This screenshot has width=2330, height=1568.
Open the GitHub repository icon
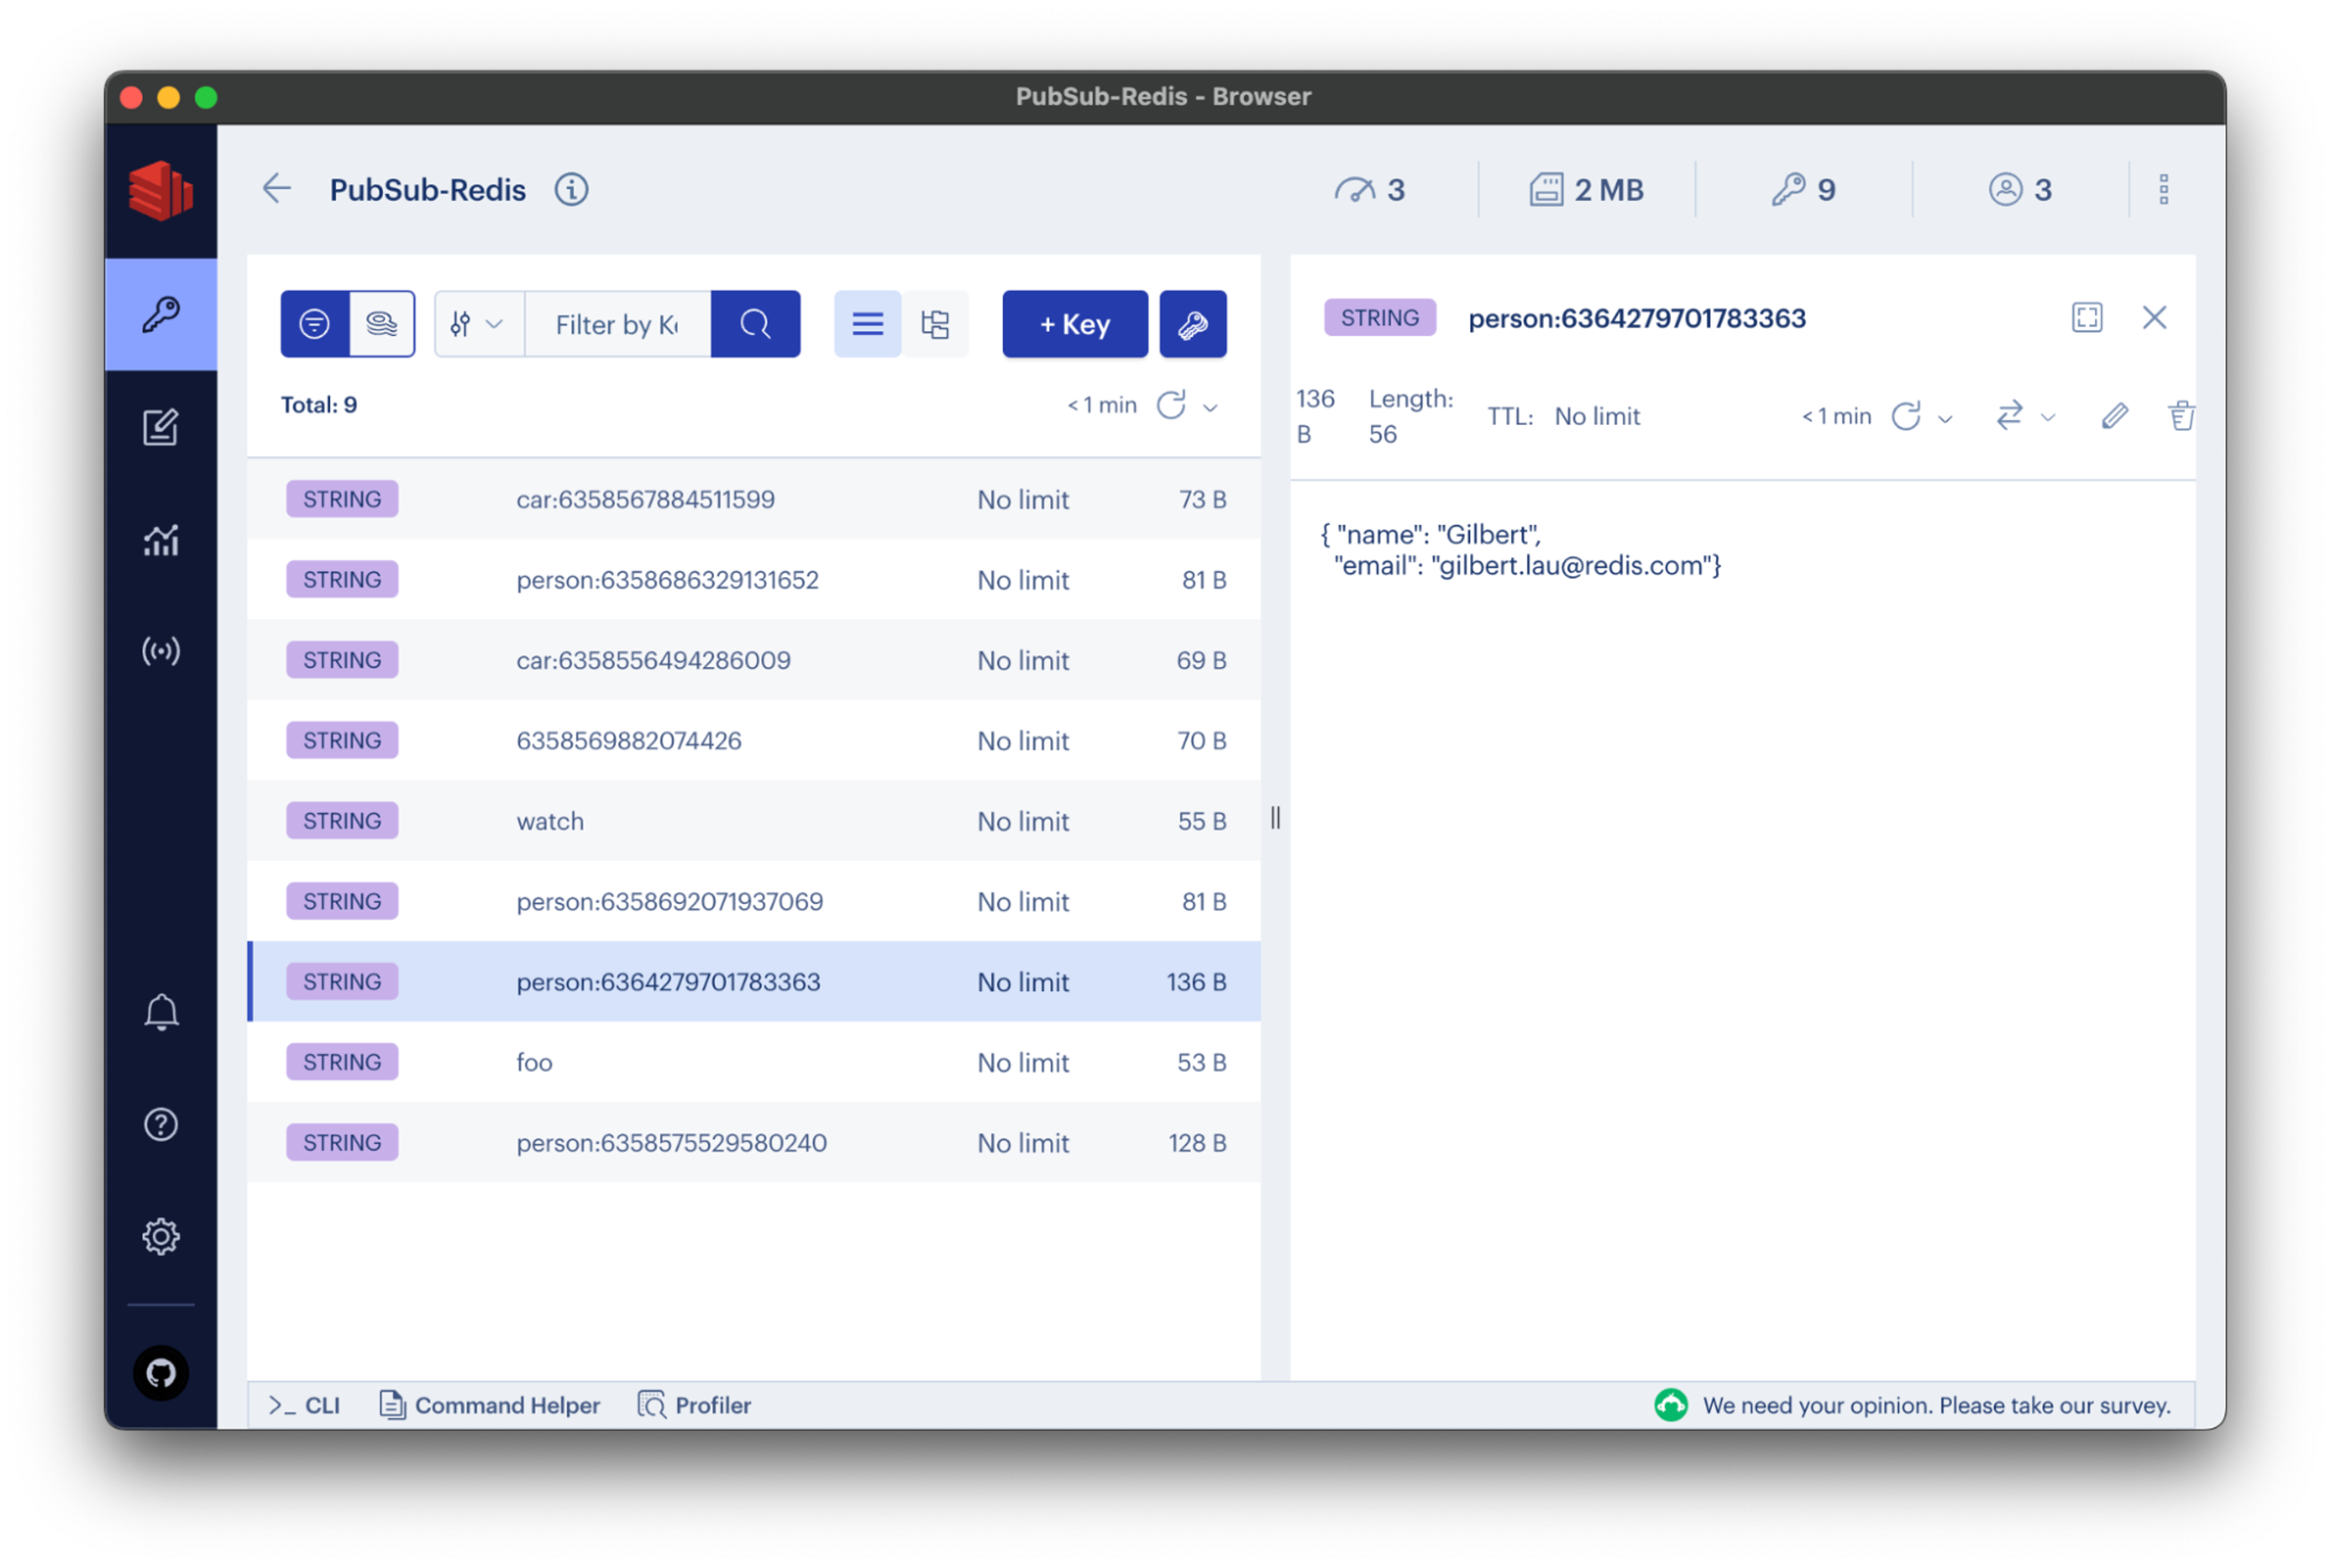coord(160,1373)
